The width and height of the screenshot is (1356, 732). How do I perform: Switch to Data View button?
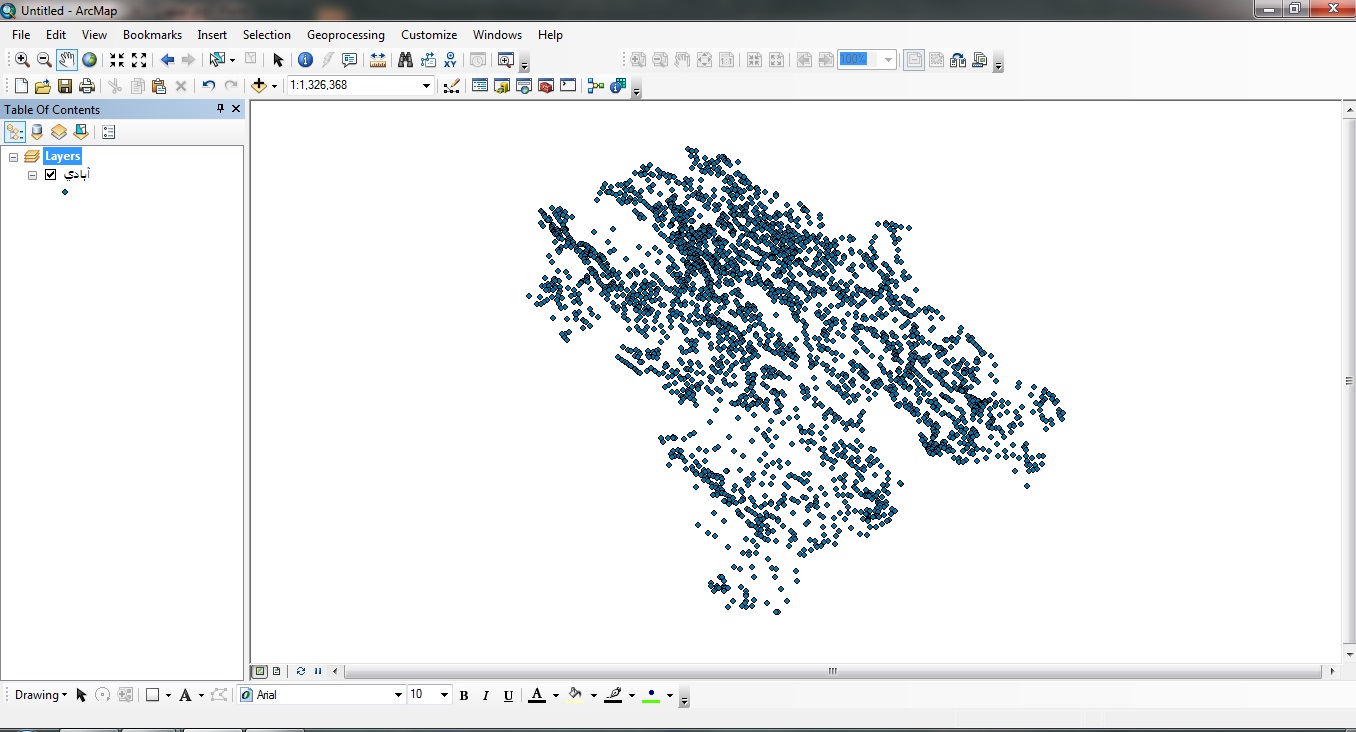tap(260, 672)
